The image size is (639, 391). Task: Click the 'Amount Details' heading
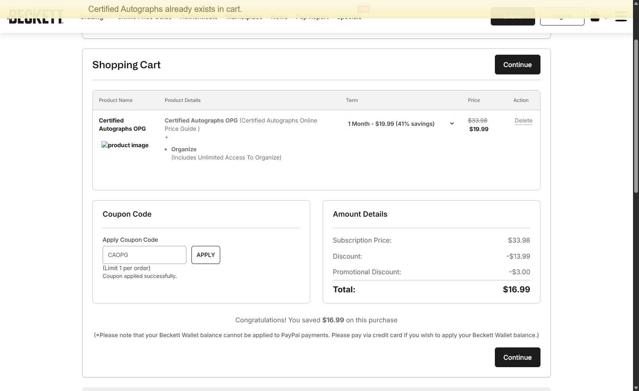coord(360,214)
